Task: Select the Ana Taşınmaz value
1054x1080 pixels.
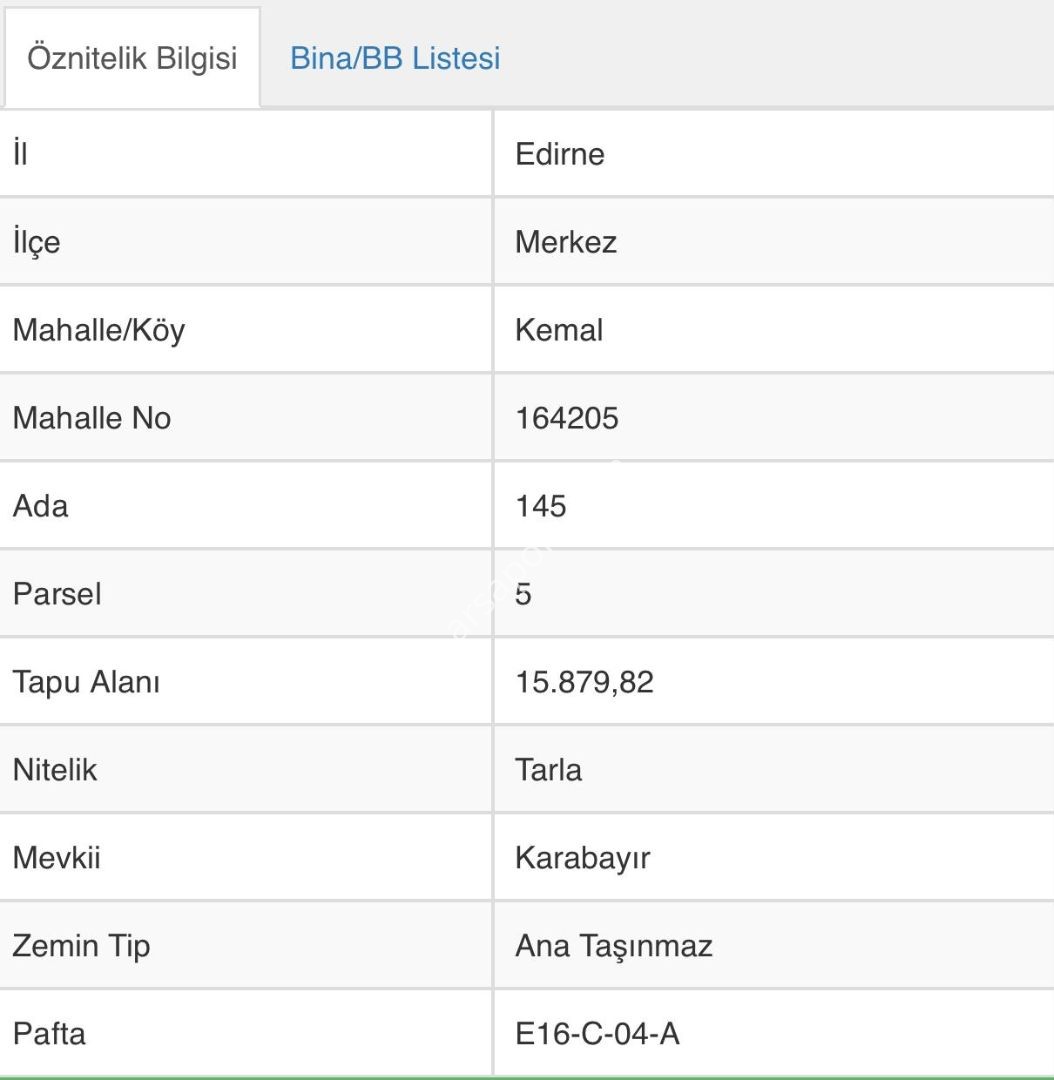Action: pos(614,946)
